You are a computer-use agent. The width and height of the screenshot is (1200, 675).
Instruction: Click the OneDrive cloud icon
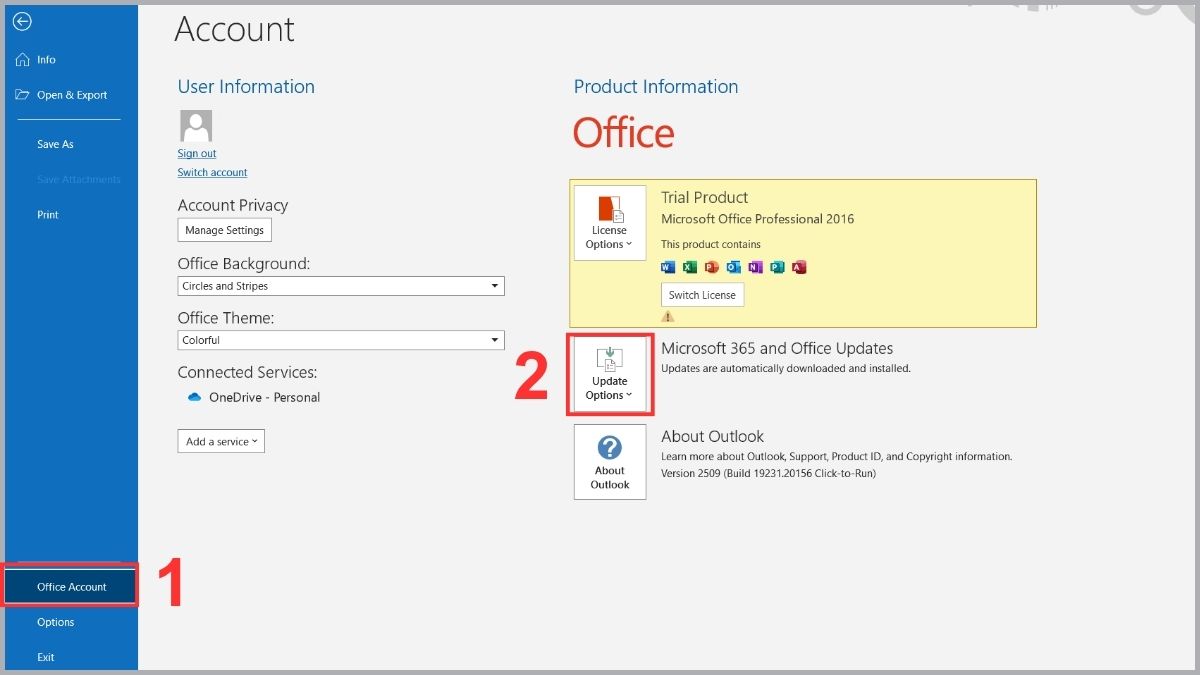(194, 397)
